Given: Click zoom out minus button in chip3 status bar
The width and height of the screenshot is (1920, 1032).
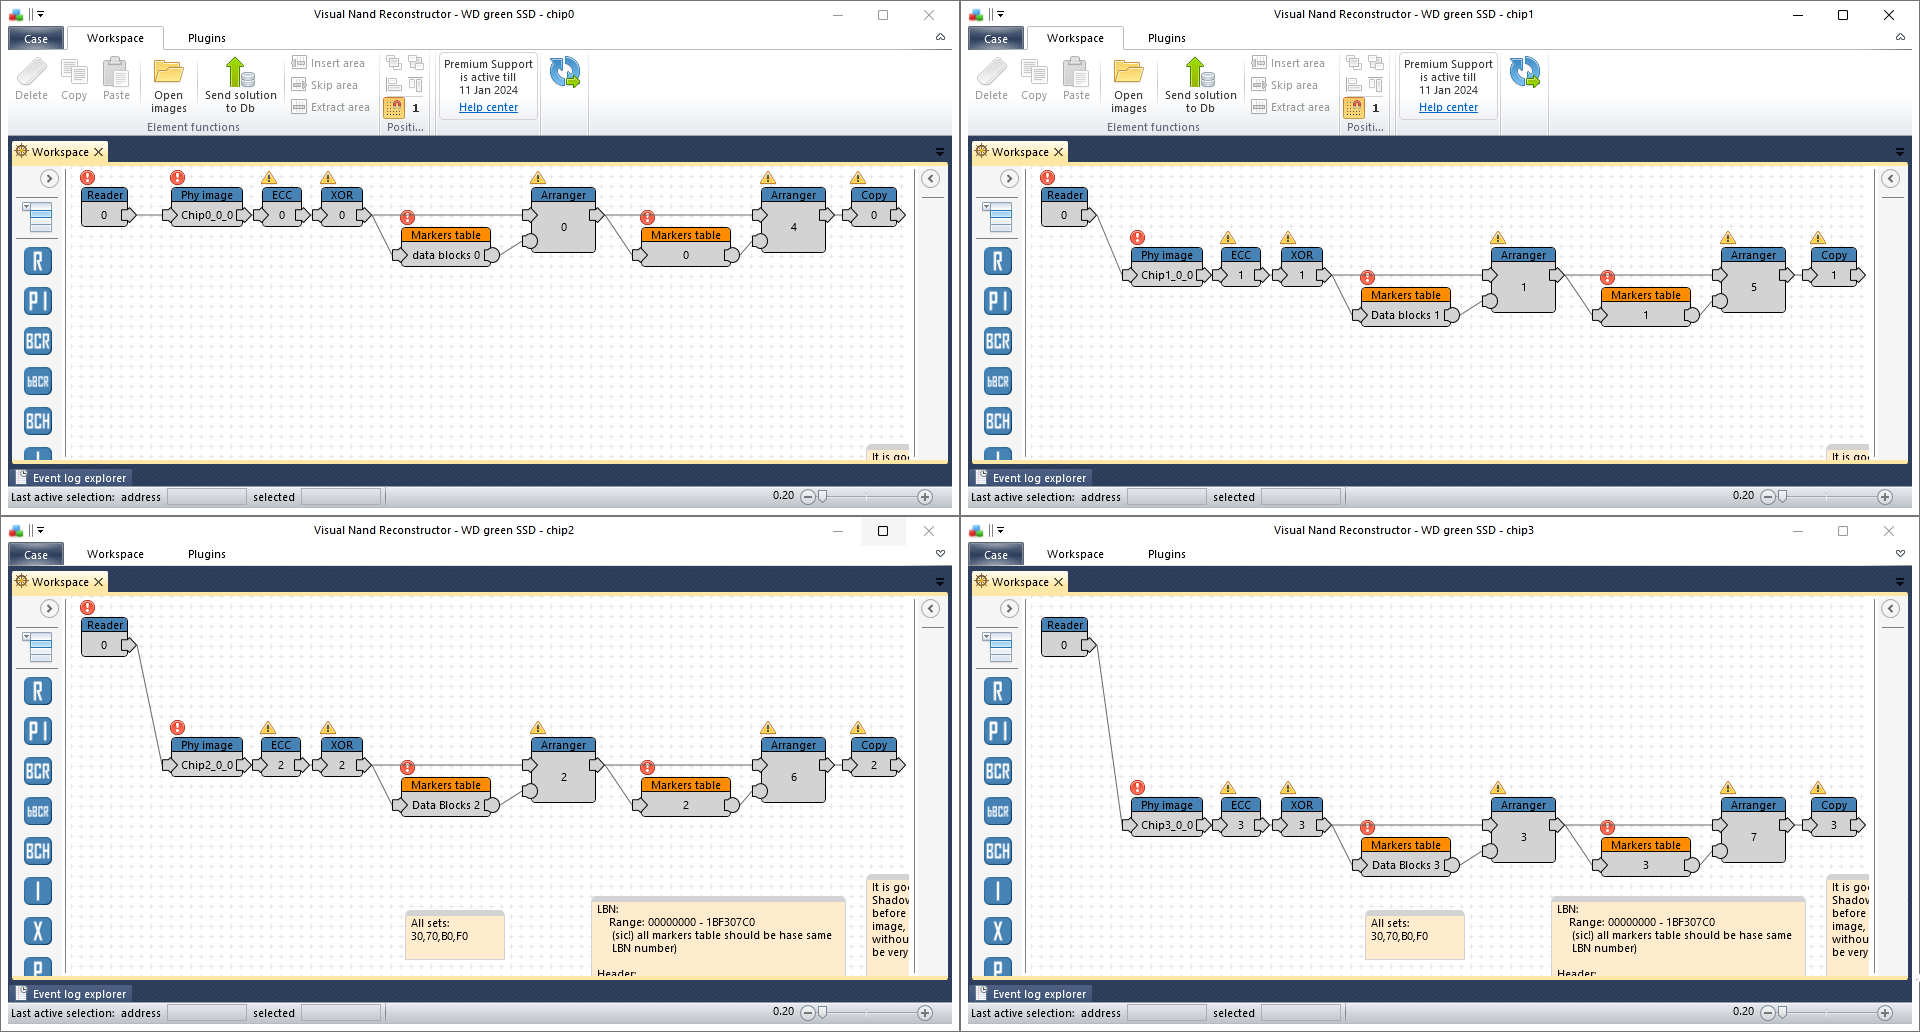Looking at the screenshot, I should (1768, 1013).
